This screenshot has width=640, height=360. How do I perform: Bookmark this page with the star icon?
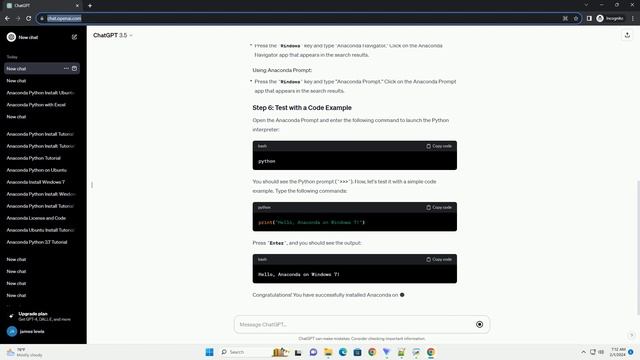point(576,18)
